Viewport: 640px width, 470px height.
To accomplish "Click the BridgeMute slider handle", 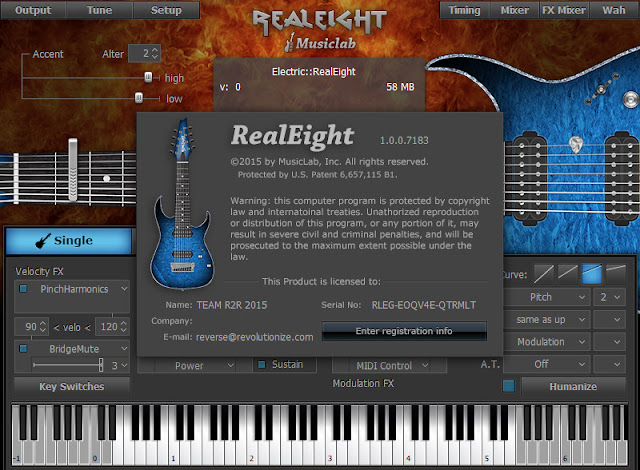I will coord(101,365).
